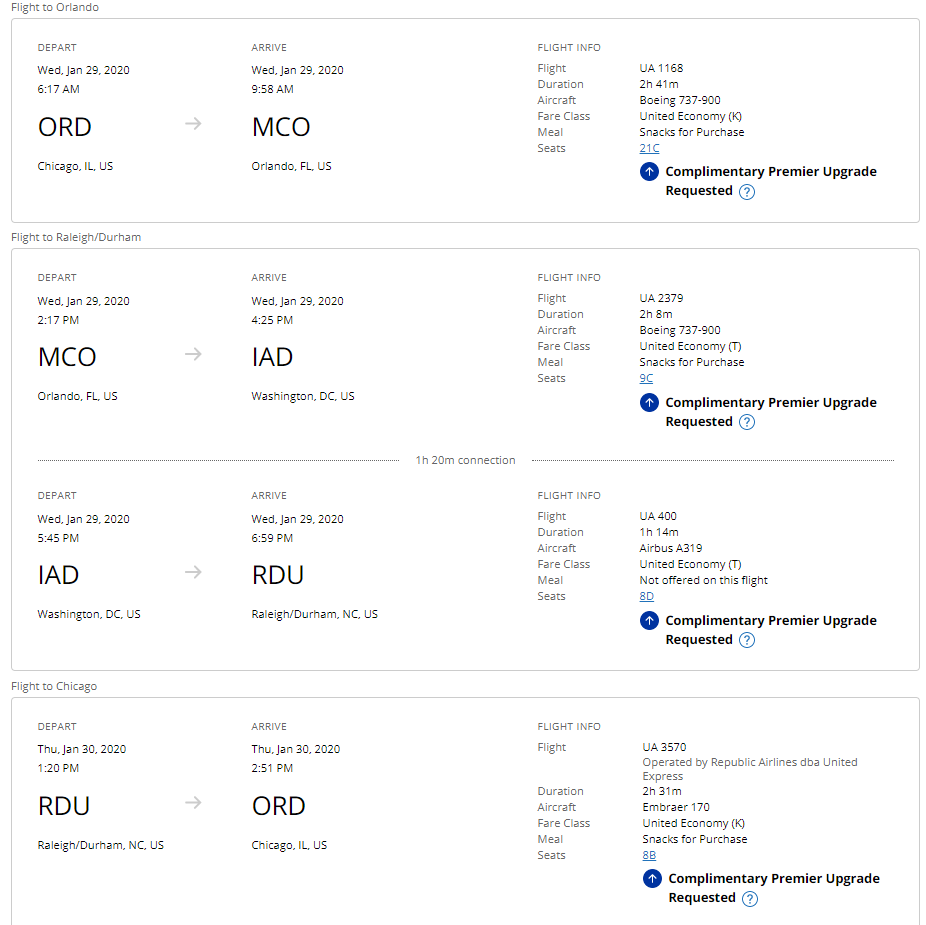Click the arrow between IAD and RDU
The image size is (926, 925).
pos(194,572)
